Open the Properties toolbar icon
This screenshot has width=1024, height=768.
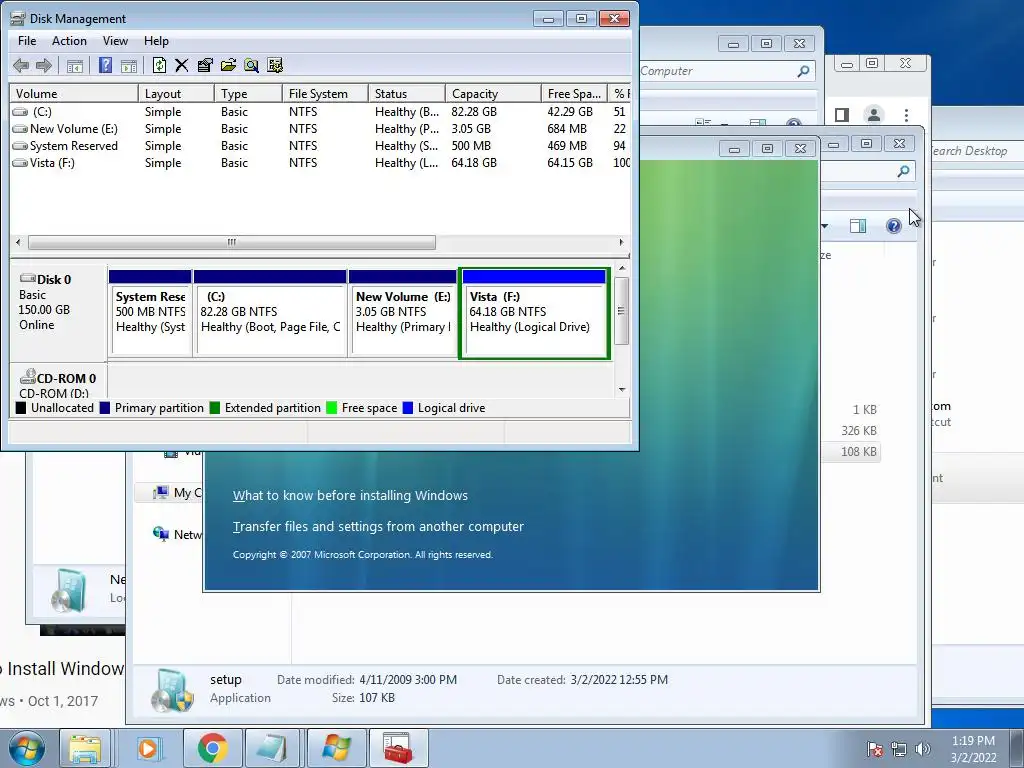[205, 65]
